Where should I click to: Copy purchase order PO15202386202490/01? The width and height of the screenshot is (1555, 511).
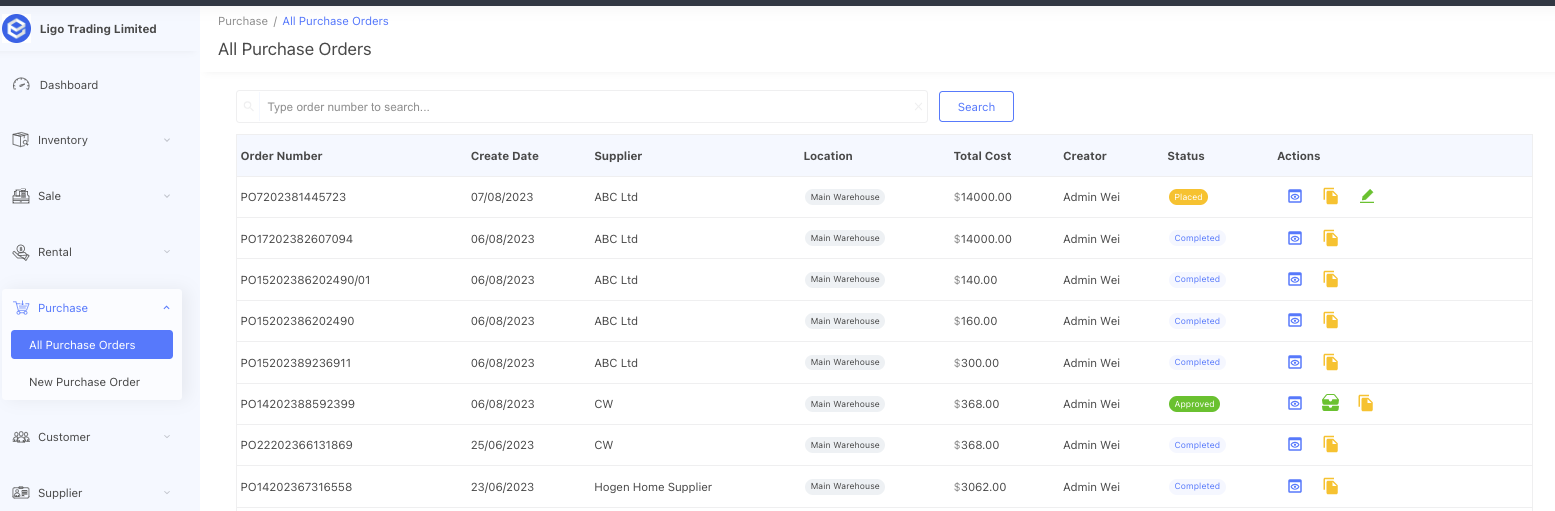(1330, 279)
